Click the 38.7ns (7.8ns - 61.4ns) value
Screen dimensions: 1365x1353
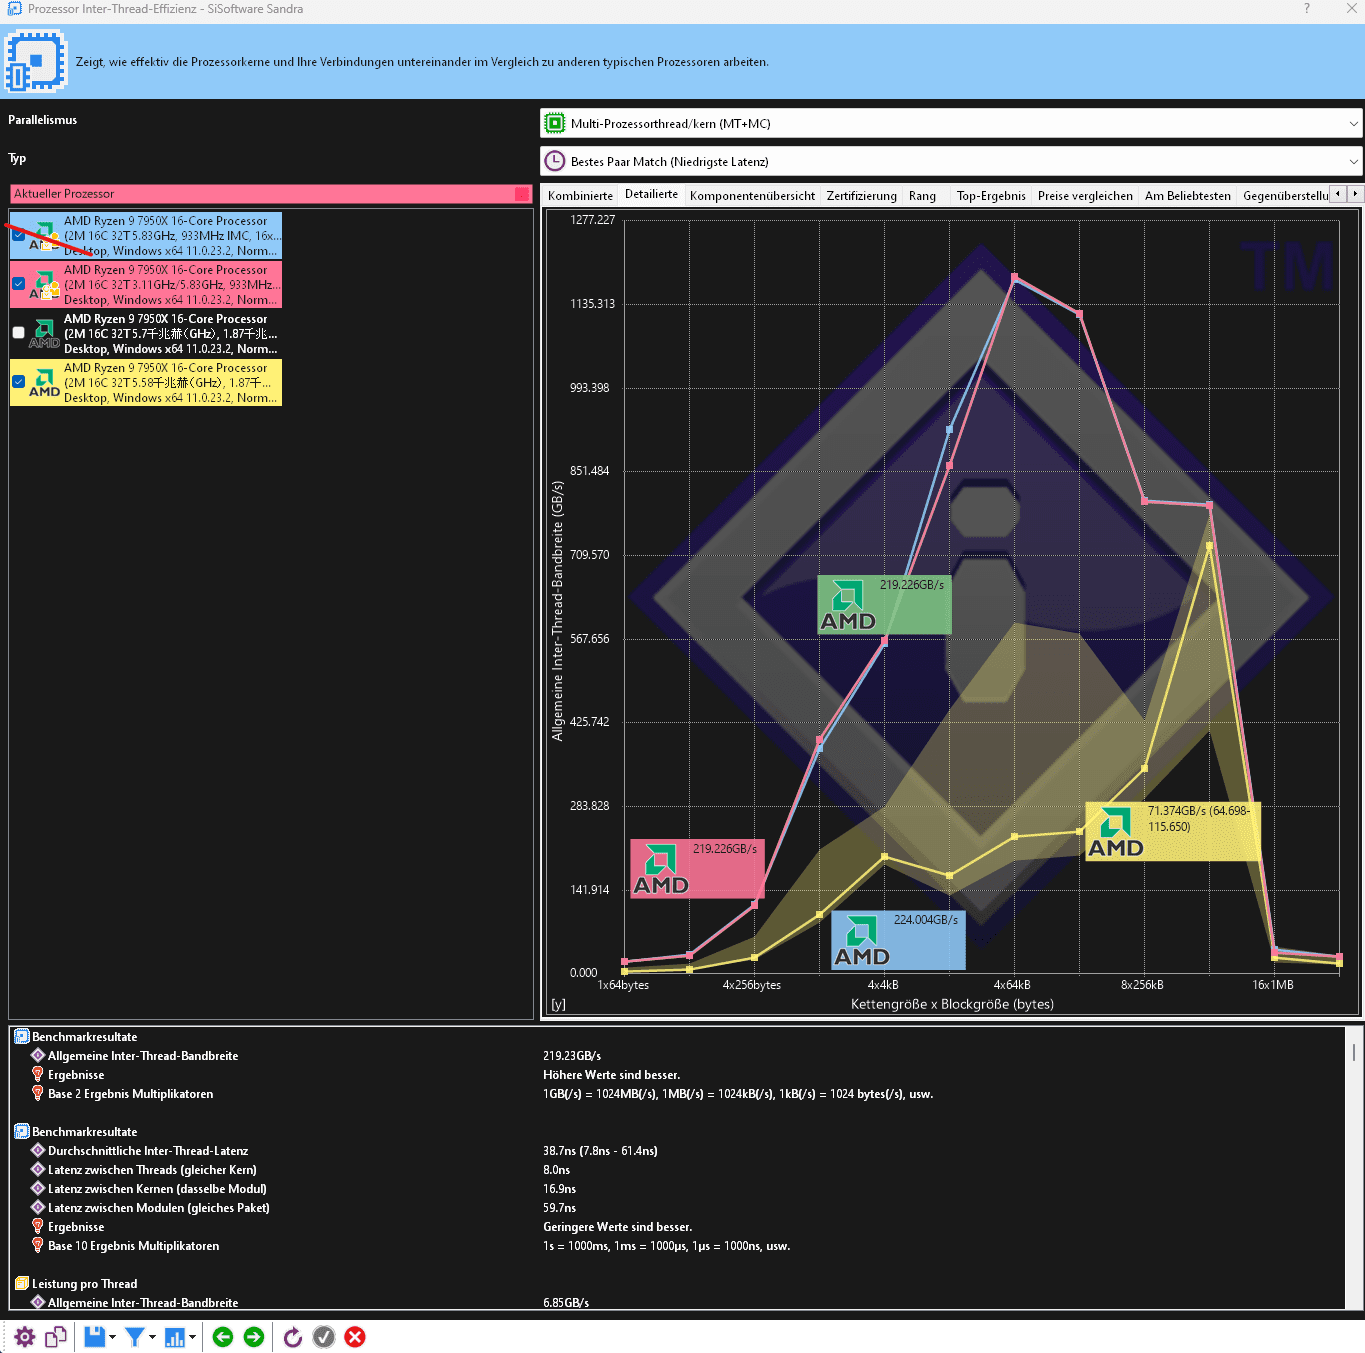click(x=600, y=1151)
